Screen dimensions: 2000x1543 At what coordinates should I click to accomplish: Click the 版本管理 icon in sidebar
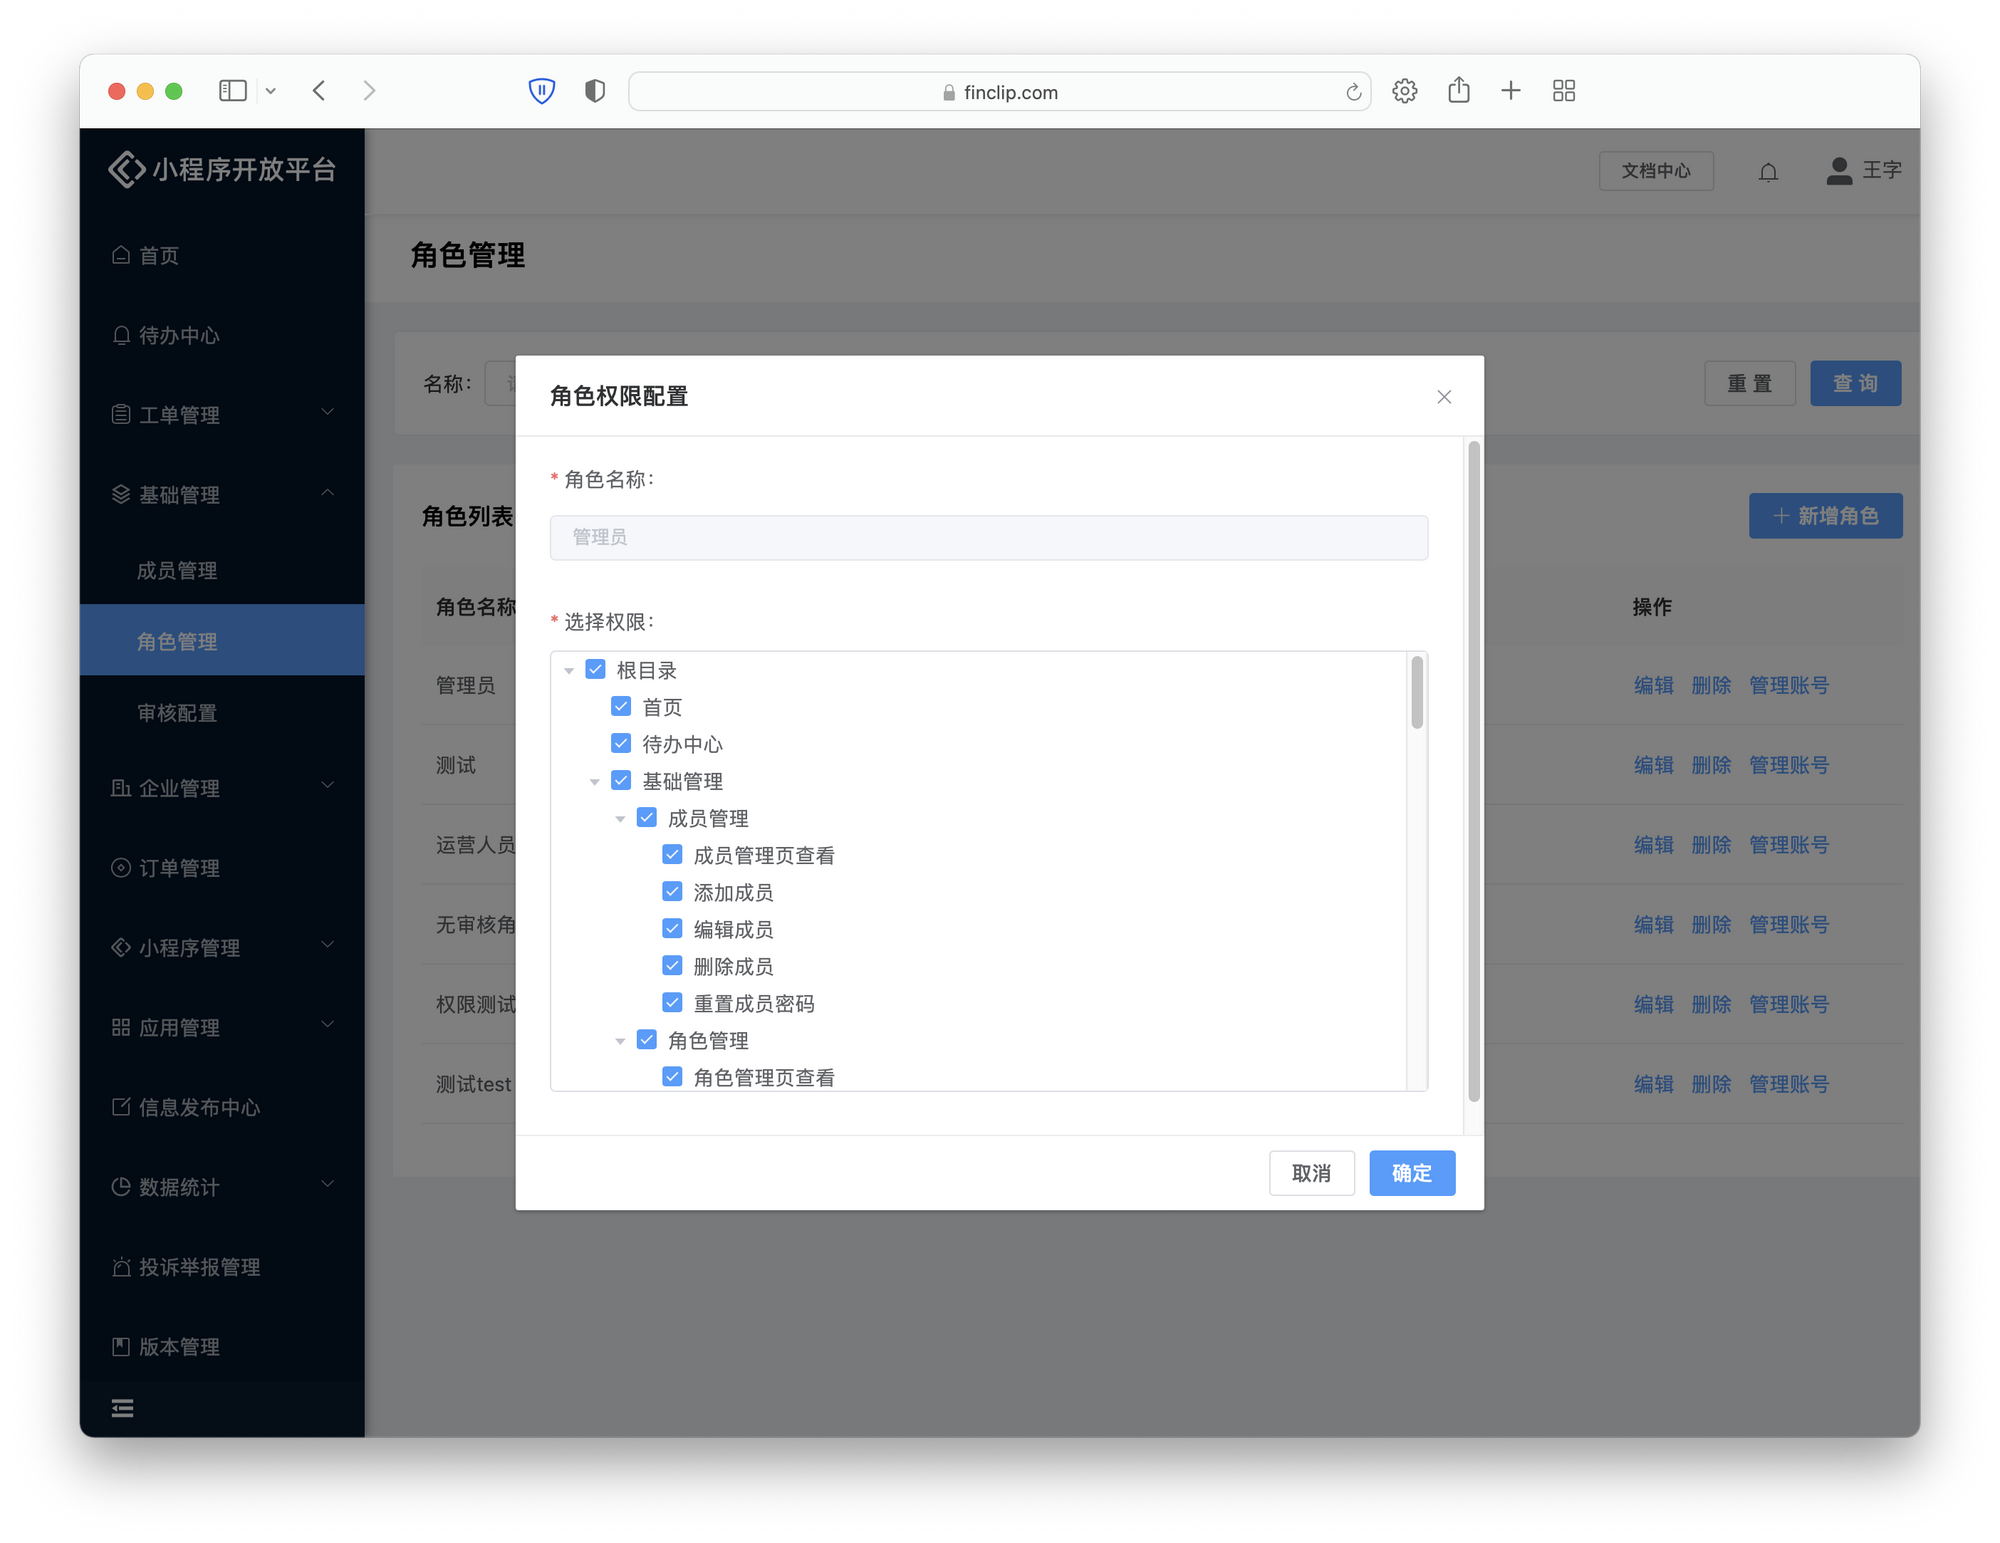(x=121, y=1347)
